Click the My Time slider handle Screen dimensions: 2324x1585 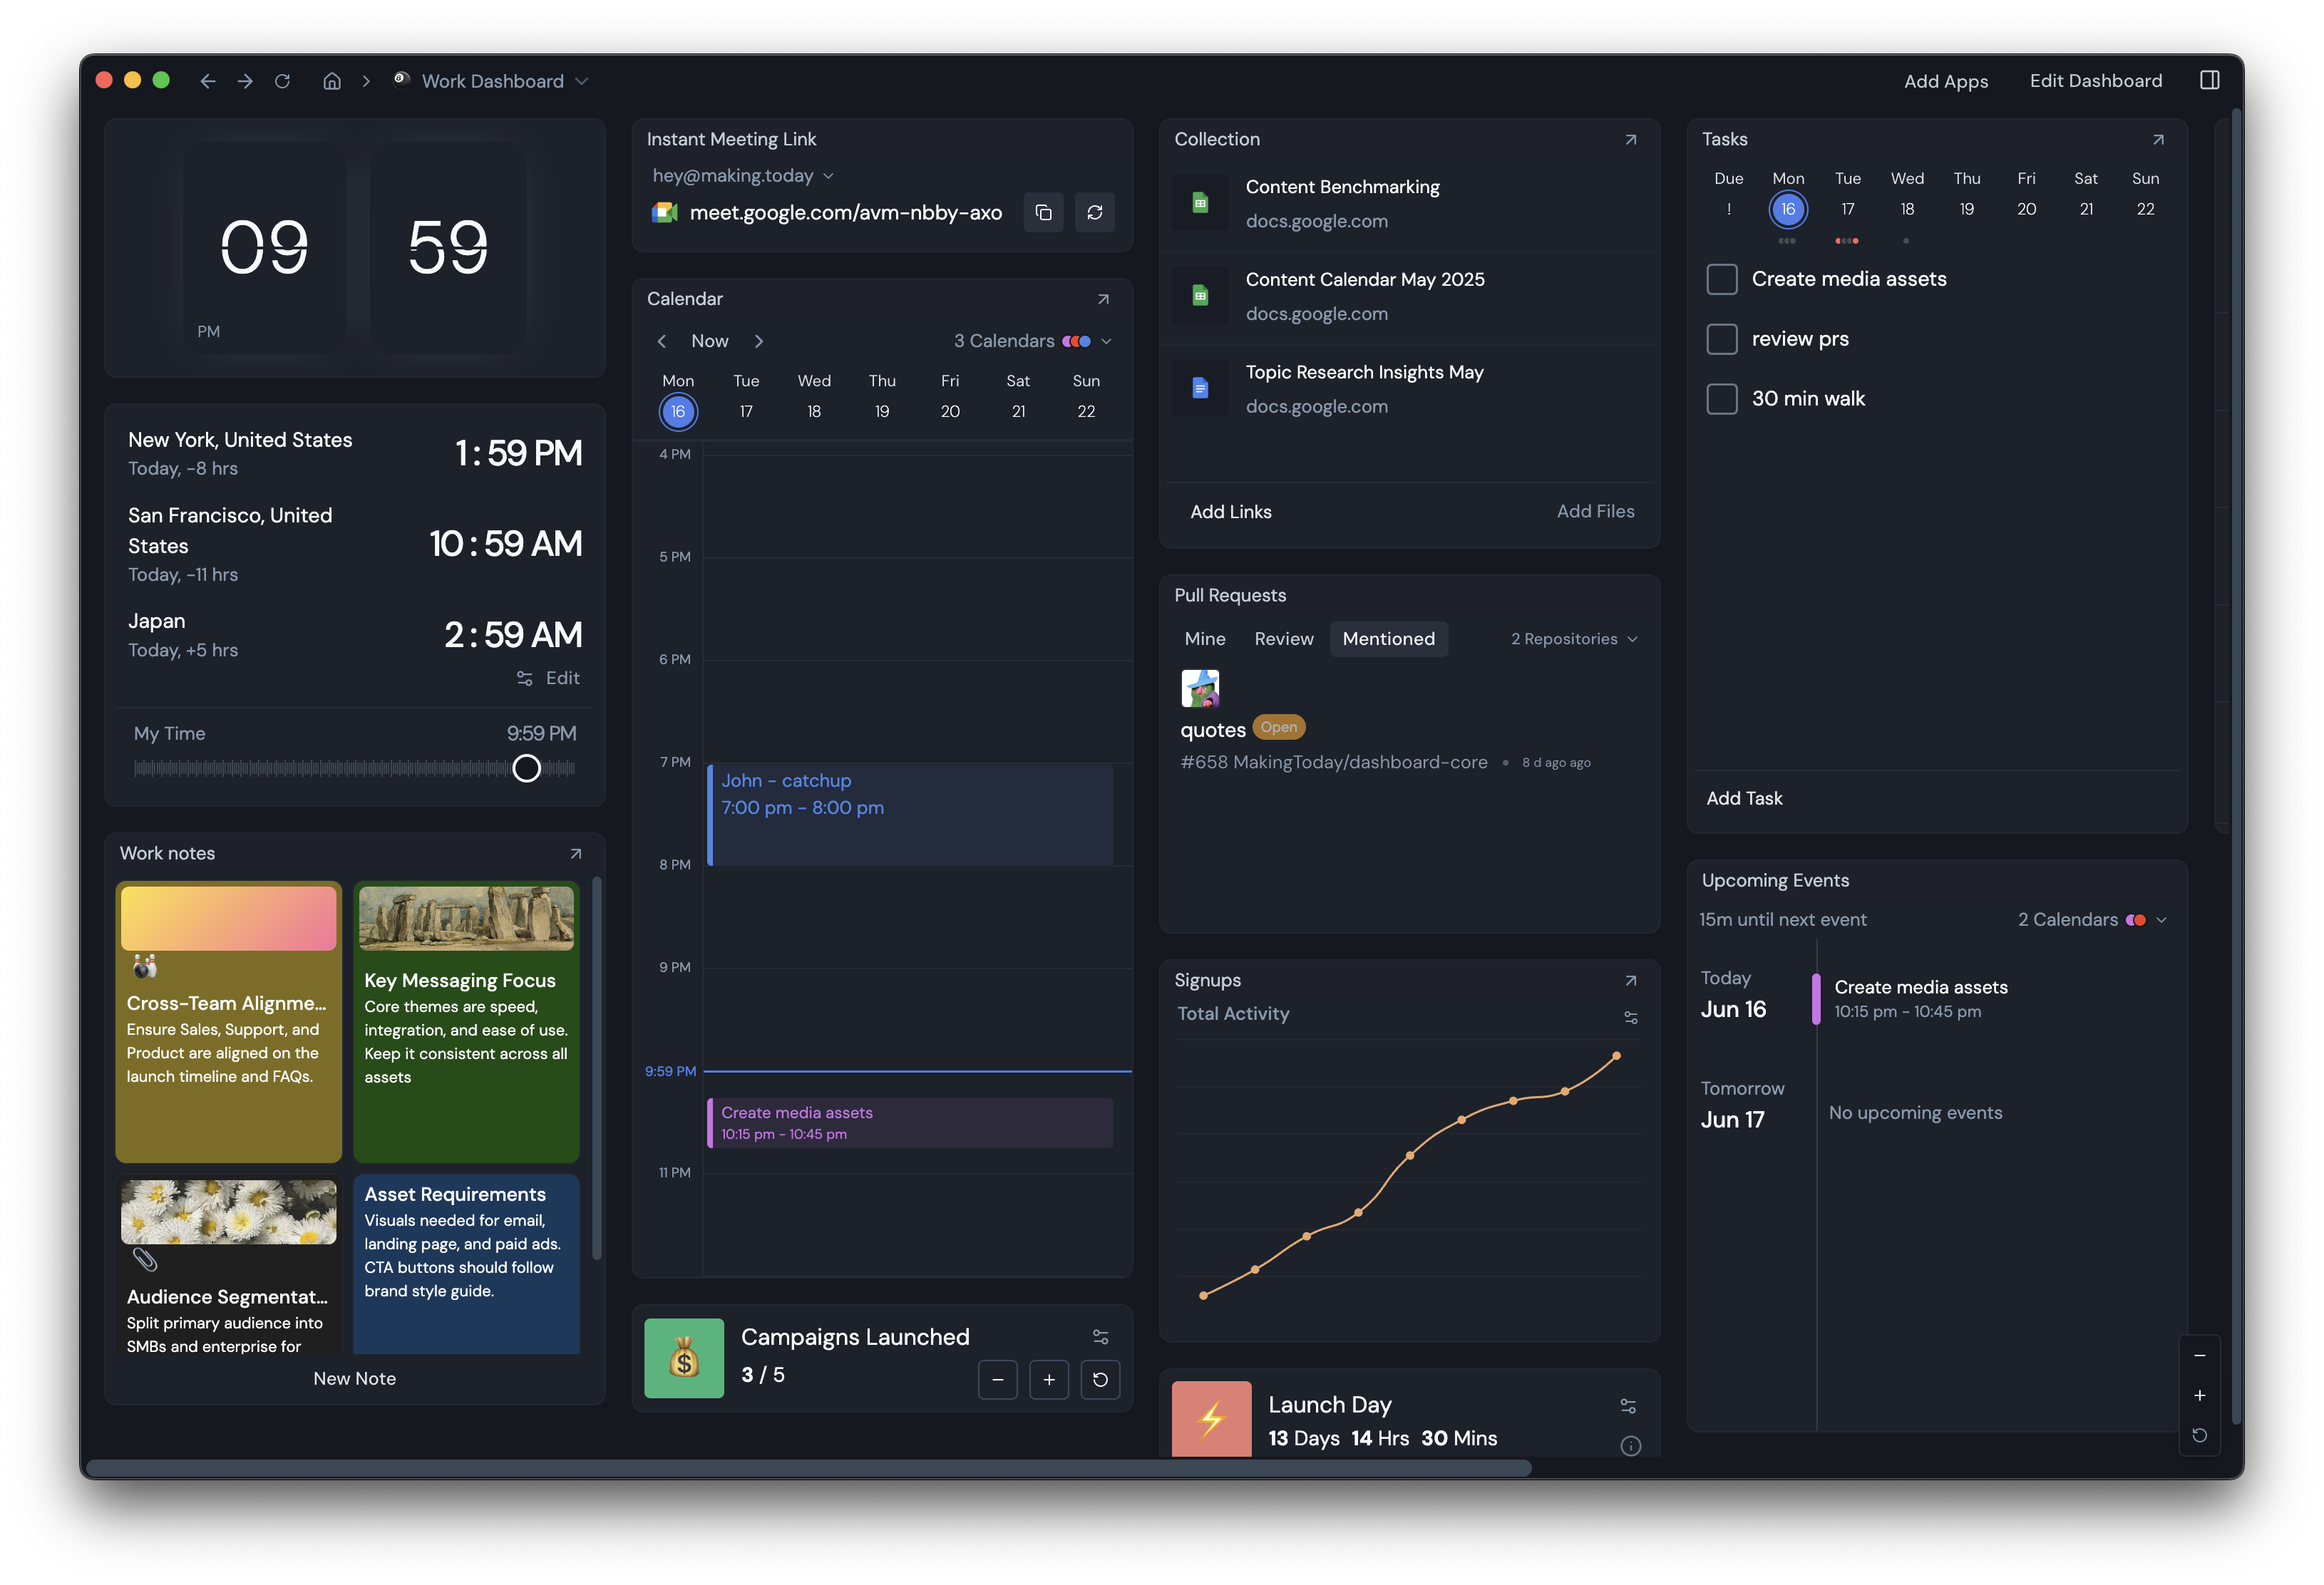(x=526, y=768)
